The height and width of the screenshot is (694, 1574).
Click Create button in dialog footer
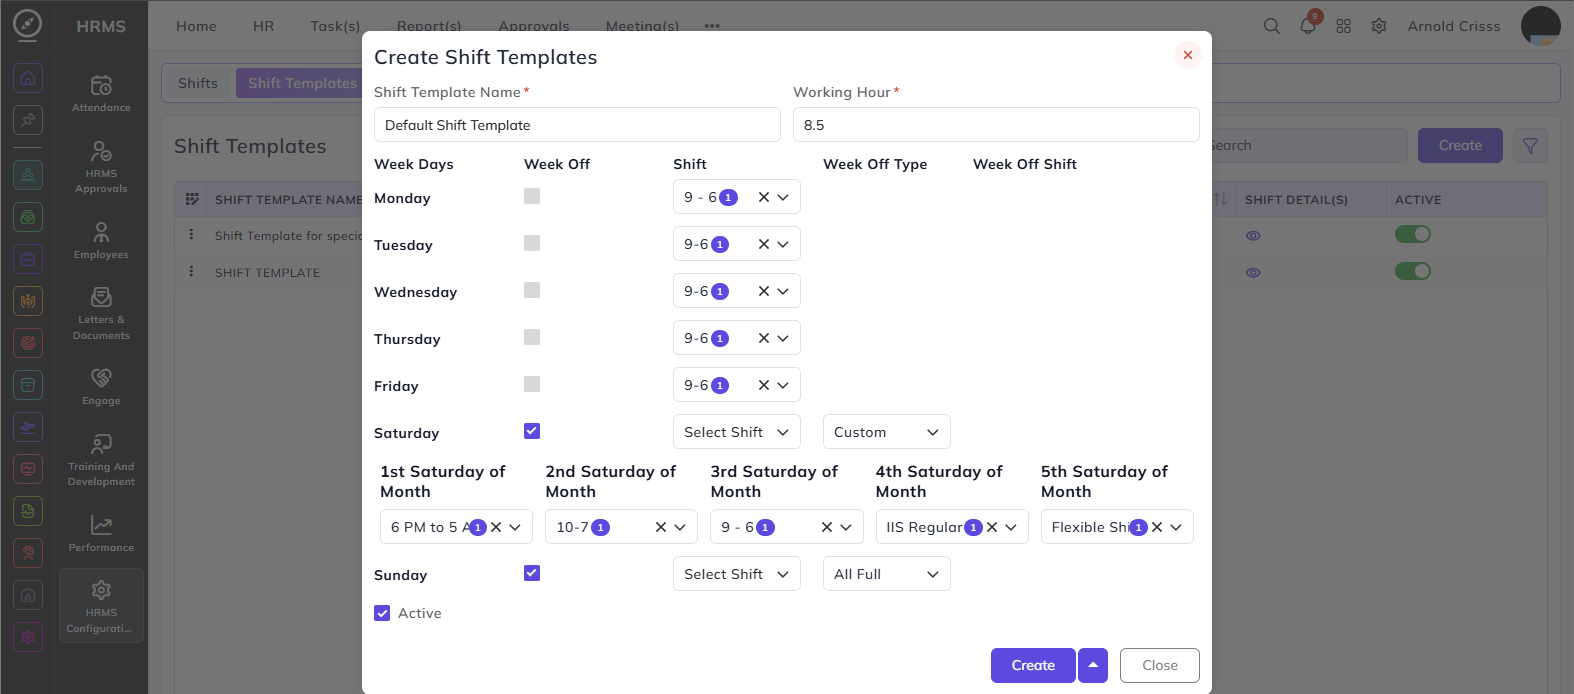click(1033, 665)
